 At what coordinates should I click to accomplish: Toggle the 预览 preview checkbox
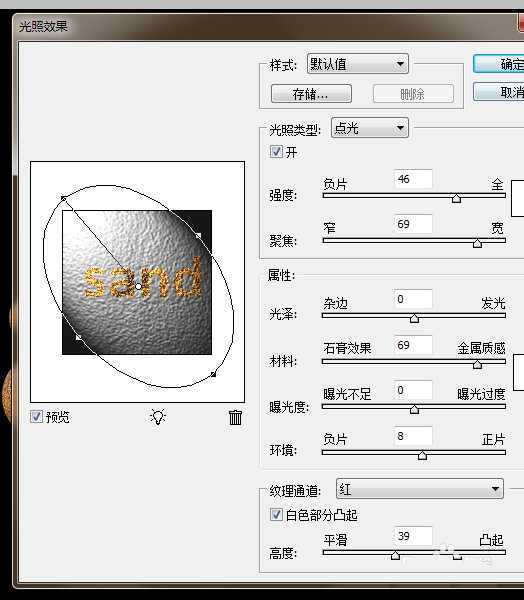37,416
